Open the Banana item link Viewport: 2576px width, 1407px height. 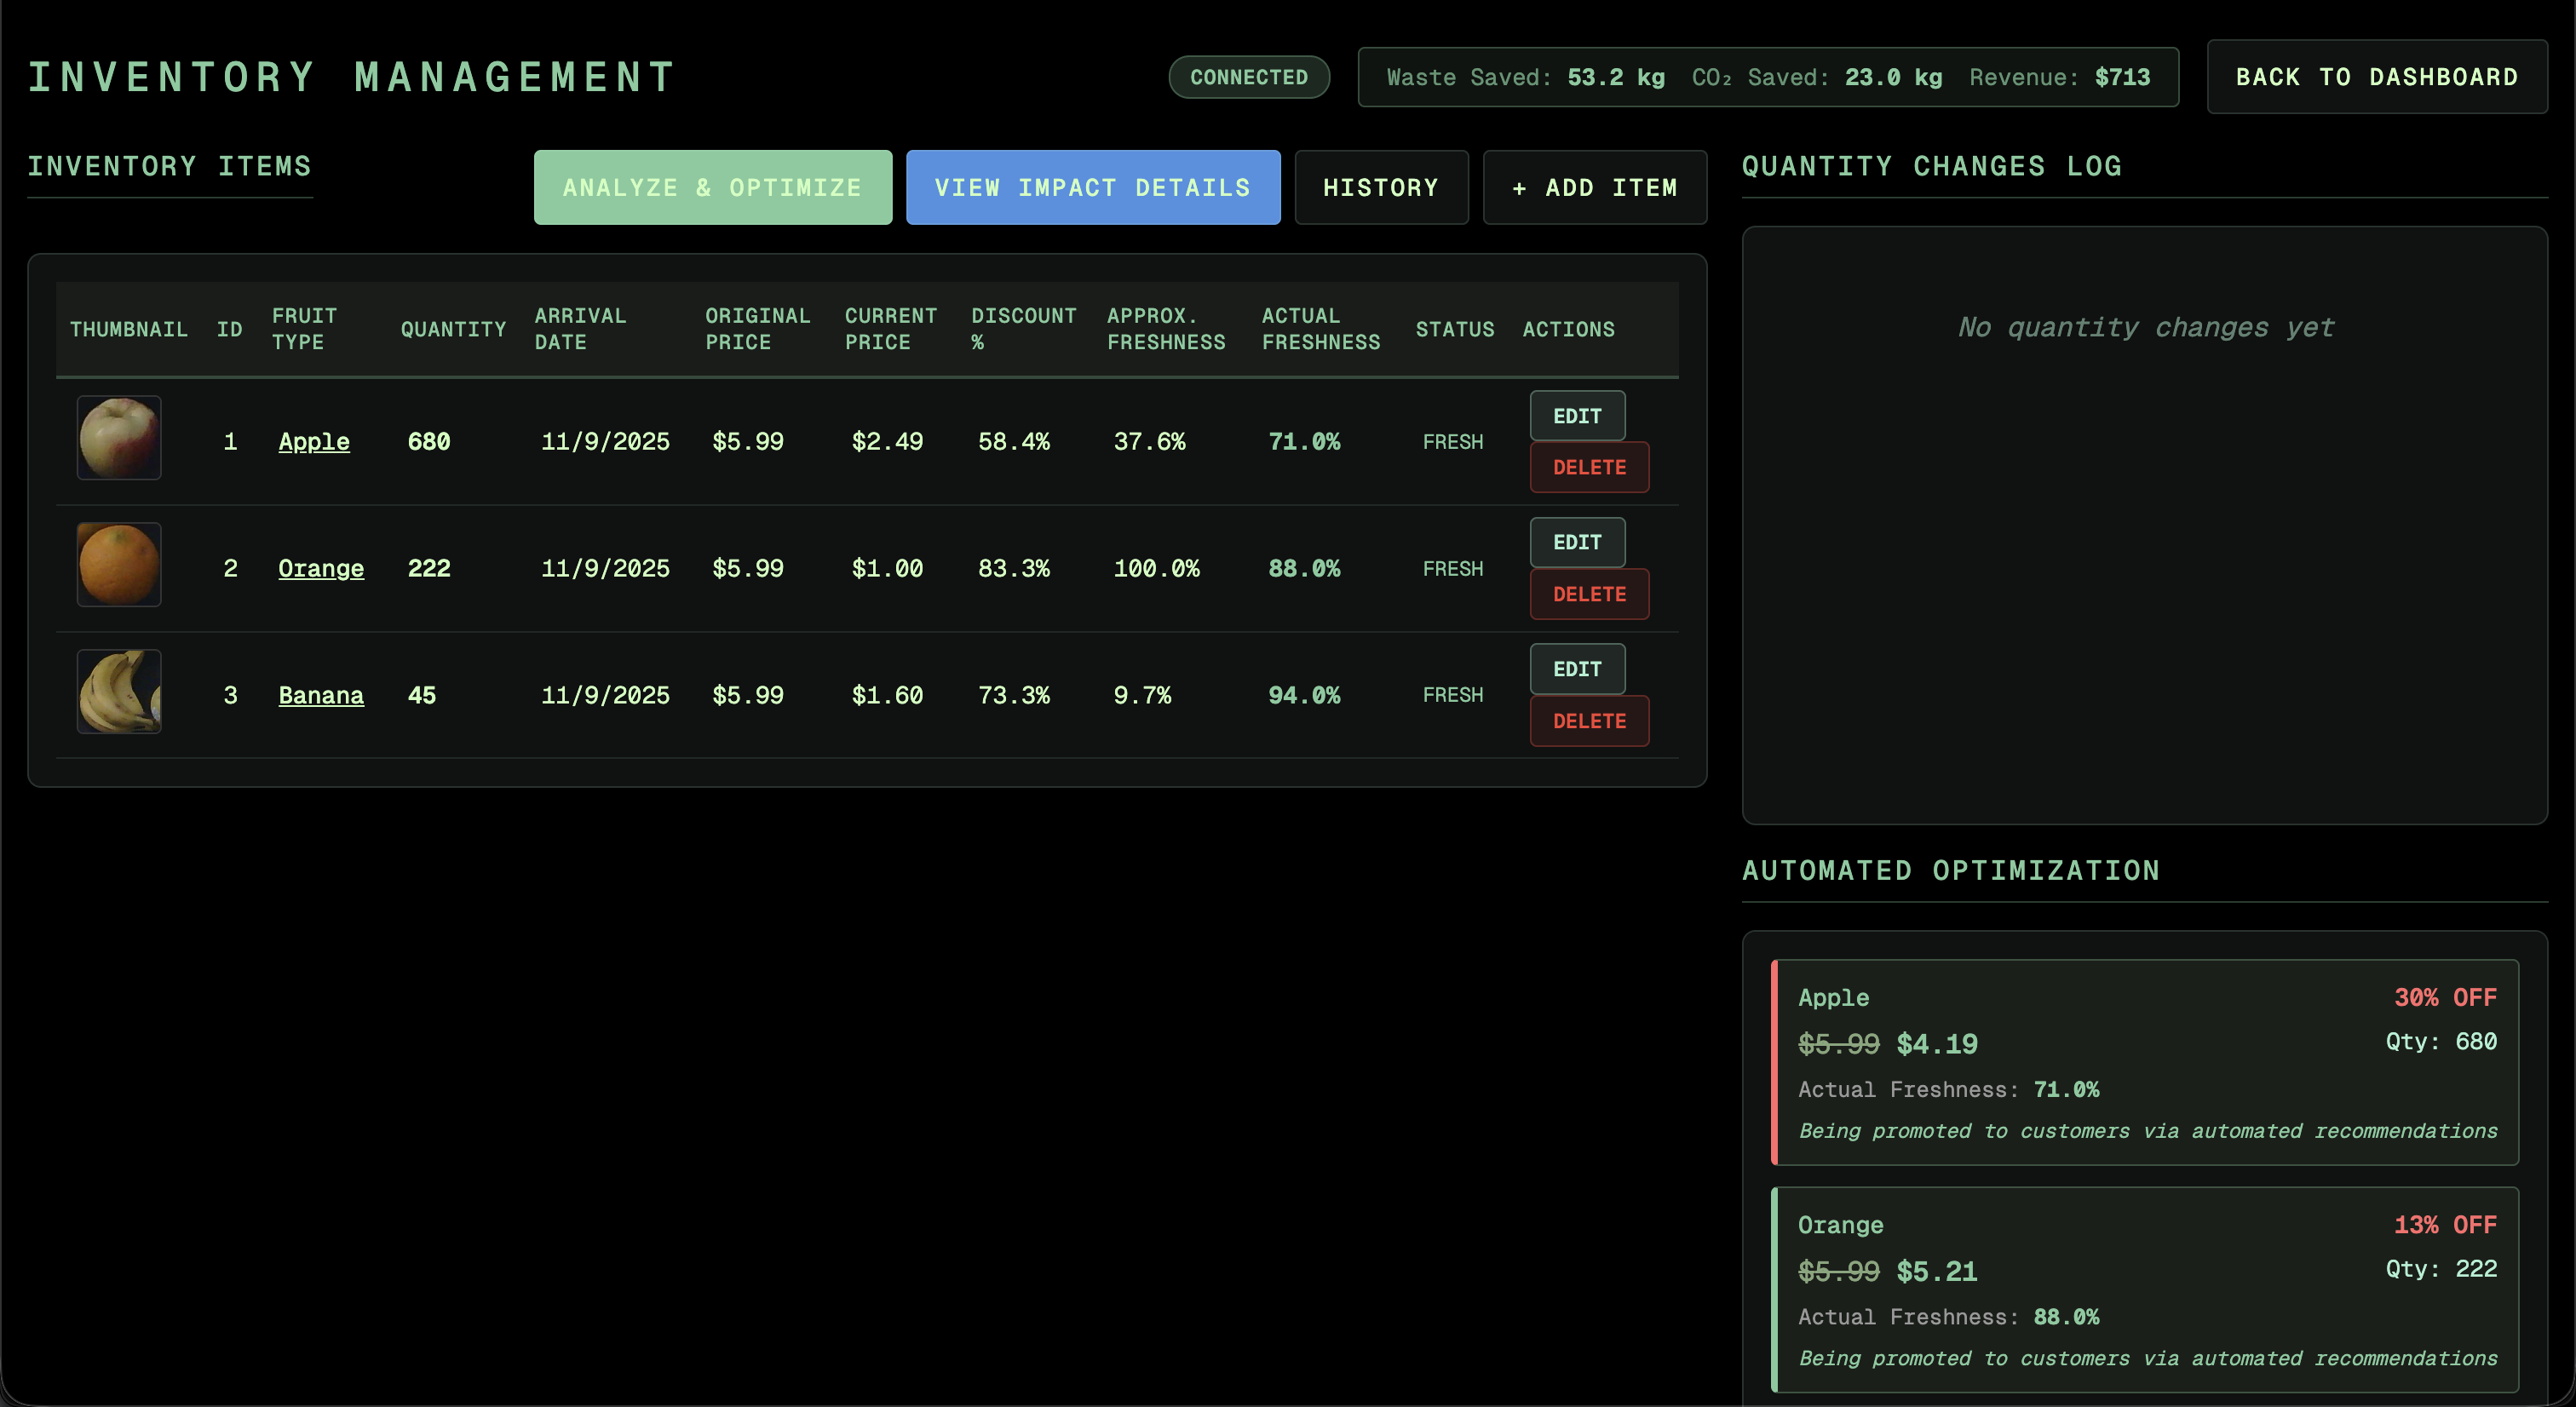pyautogui.click(x=321, y=695)
